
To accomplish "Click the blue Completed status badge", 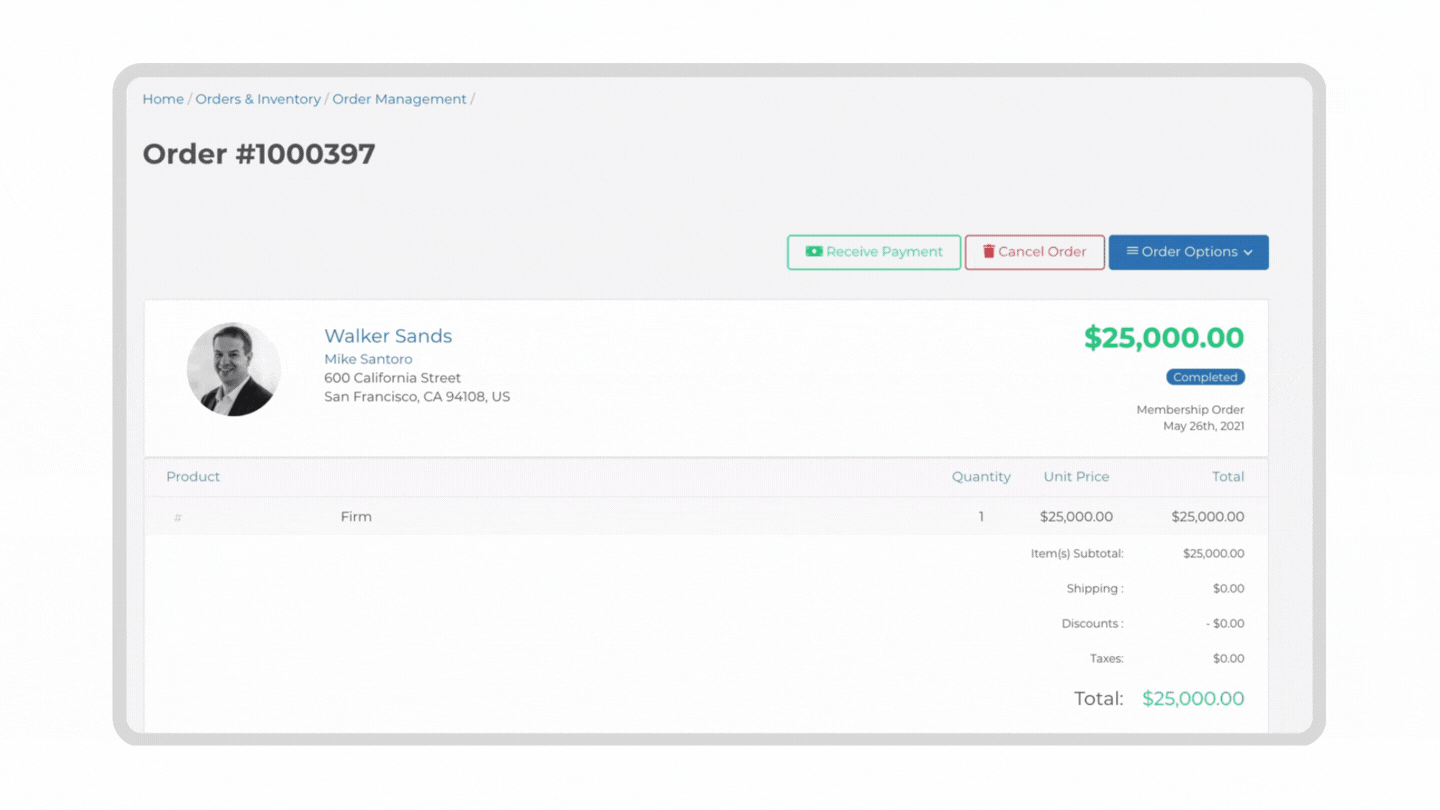I will [1205, 378].
